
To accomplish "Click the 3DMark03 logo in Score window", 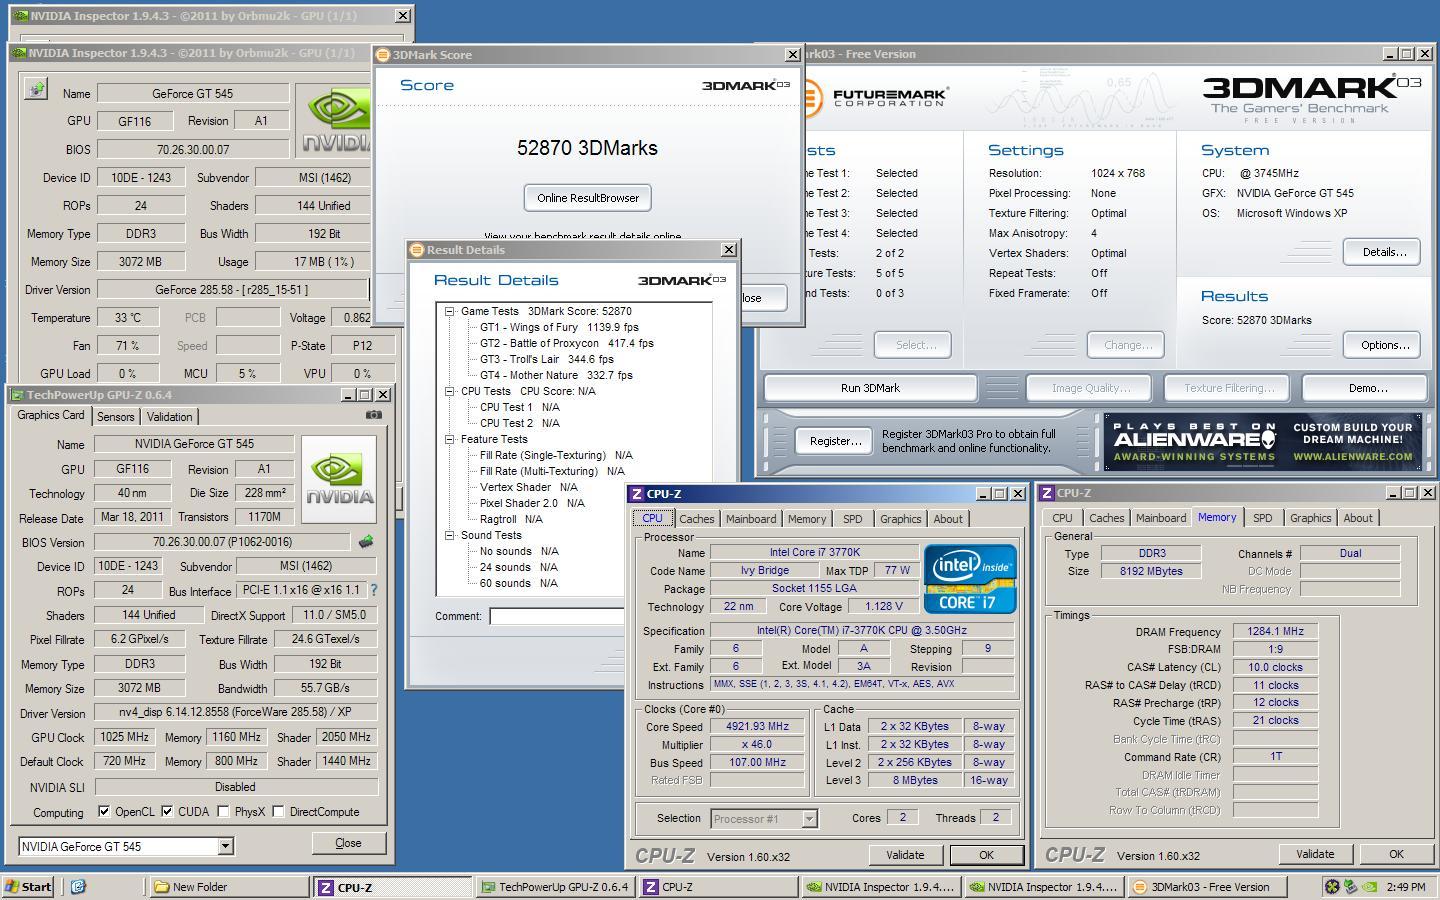I will coord(745,85).
